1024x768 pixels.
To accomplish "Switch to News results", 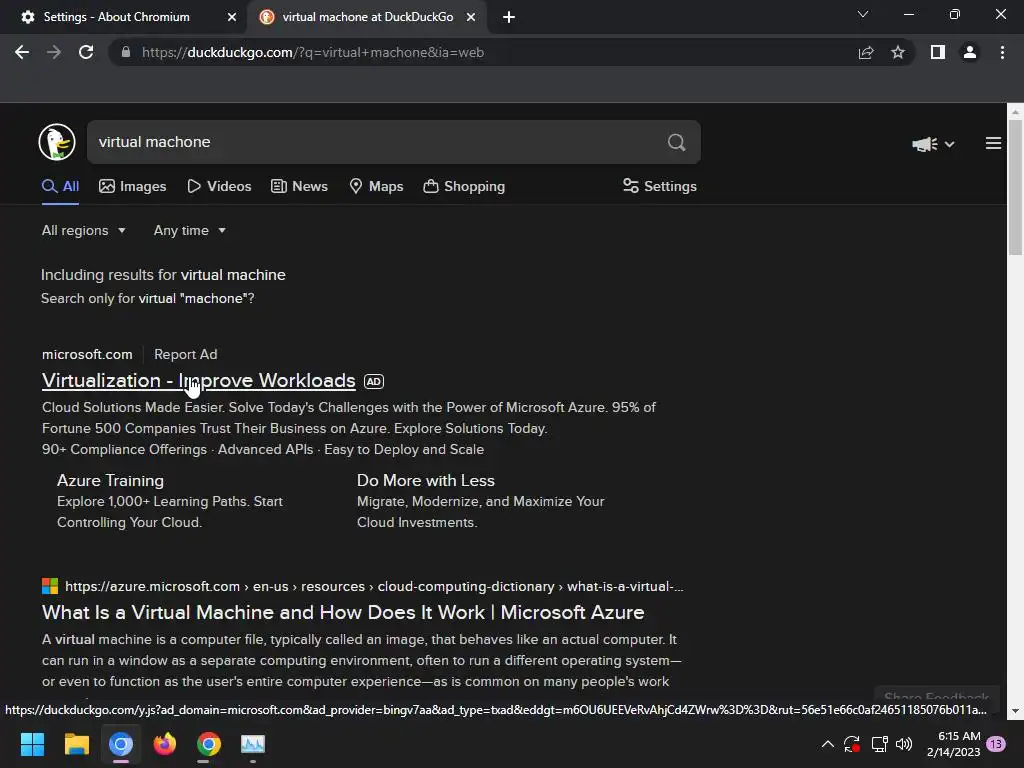I will (x=300, y=186).
